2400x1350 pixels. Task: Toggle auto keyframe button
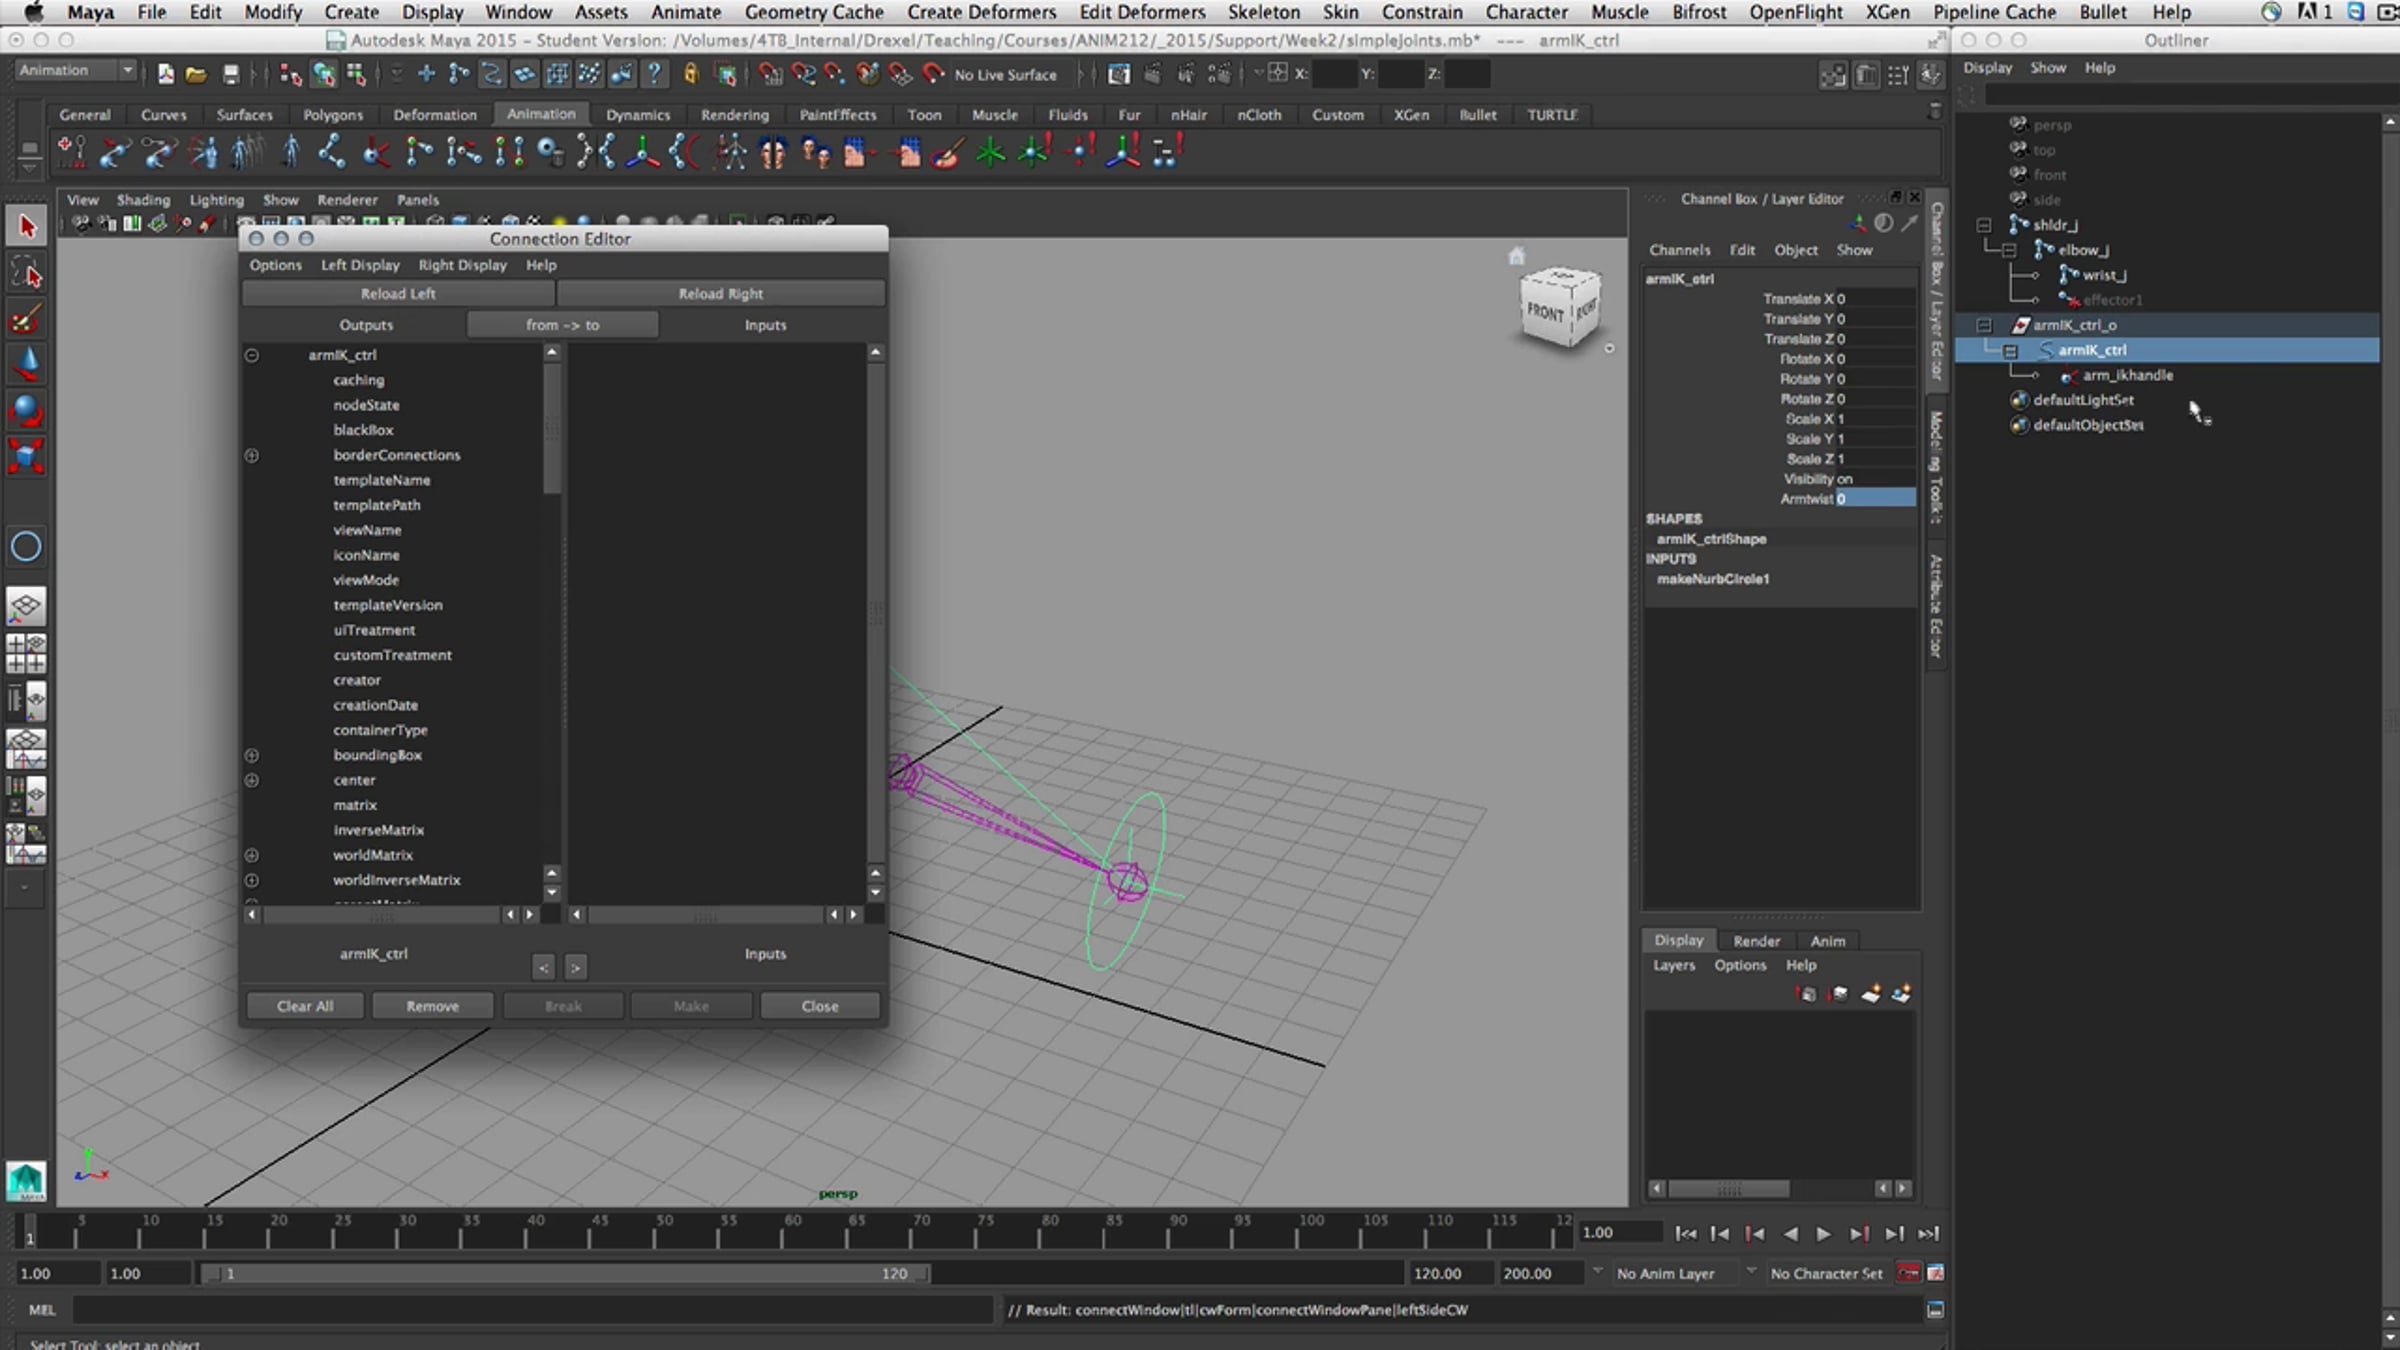[x=1908, y=1273]
